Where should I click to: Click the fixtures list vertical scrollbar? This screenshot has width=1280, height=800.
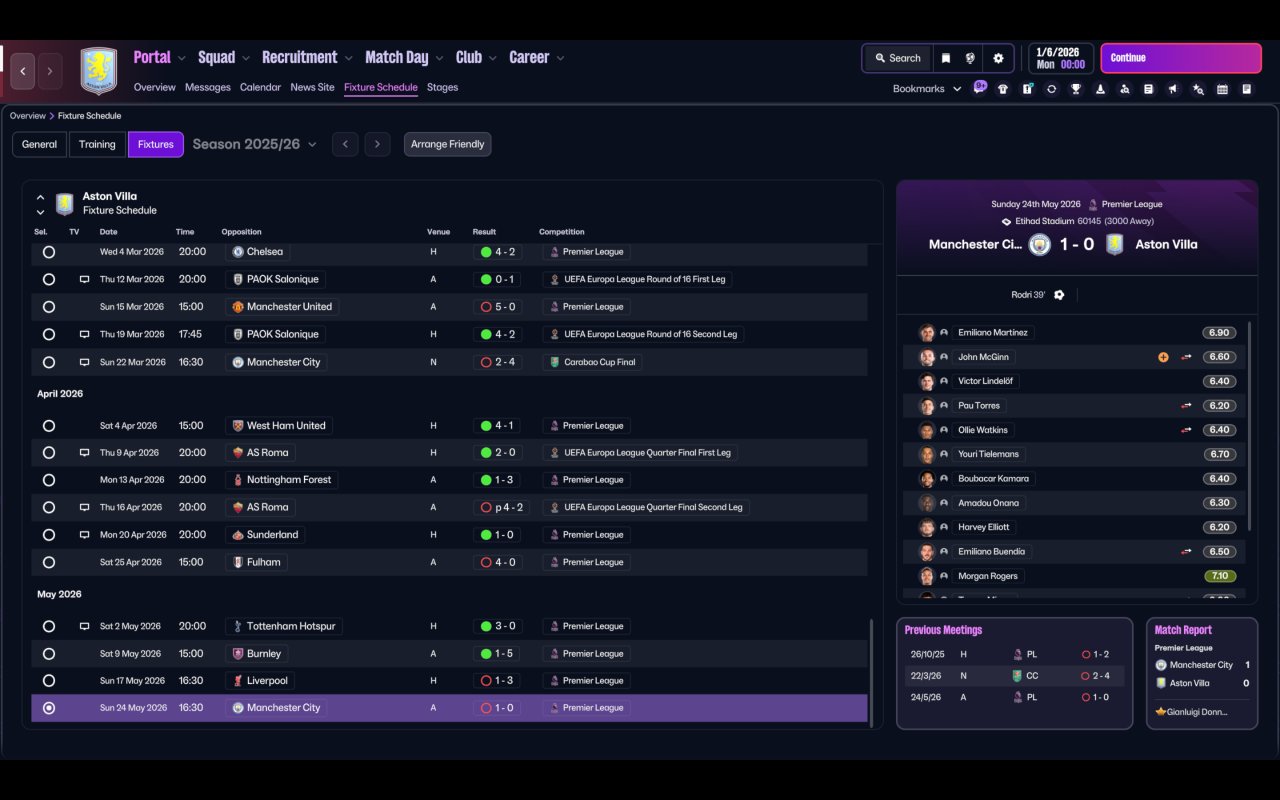pyautogui.click(x=872, y=672)
